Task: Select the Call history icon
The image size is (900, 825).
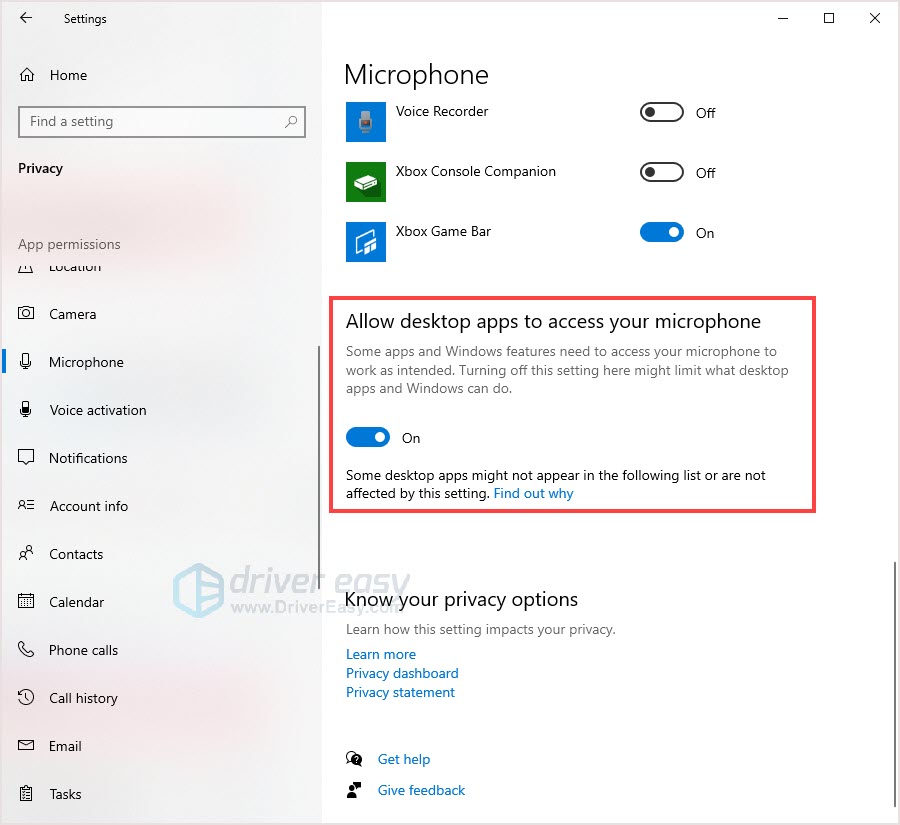Action: click(x=26, y=697)
